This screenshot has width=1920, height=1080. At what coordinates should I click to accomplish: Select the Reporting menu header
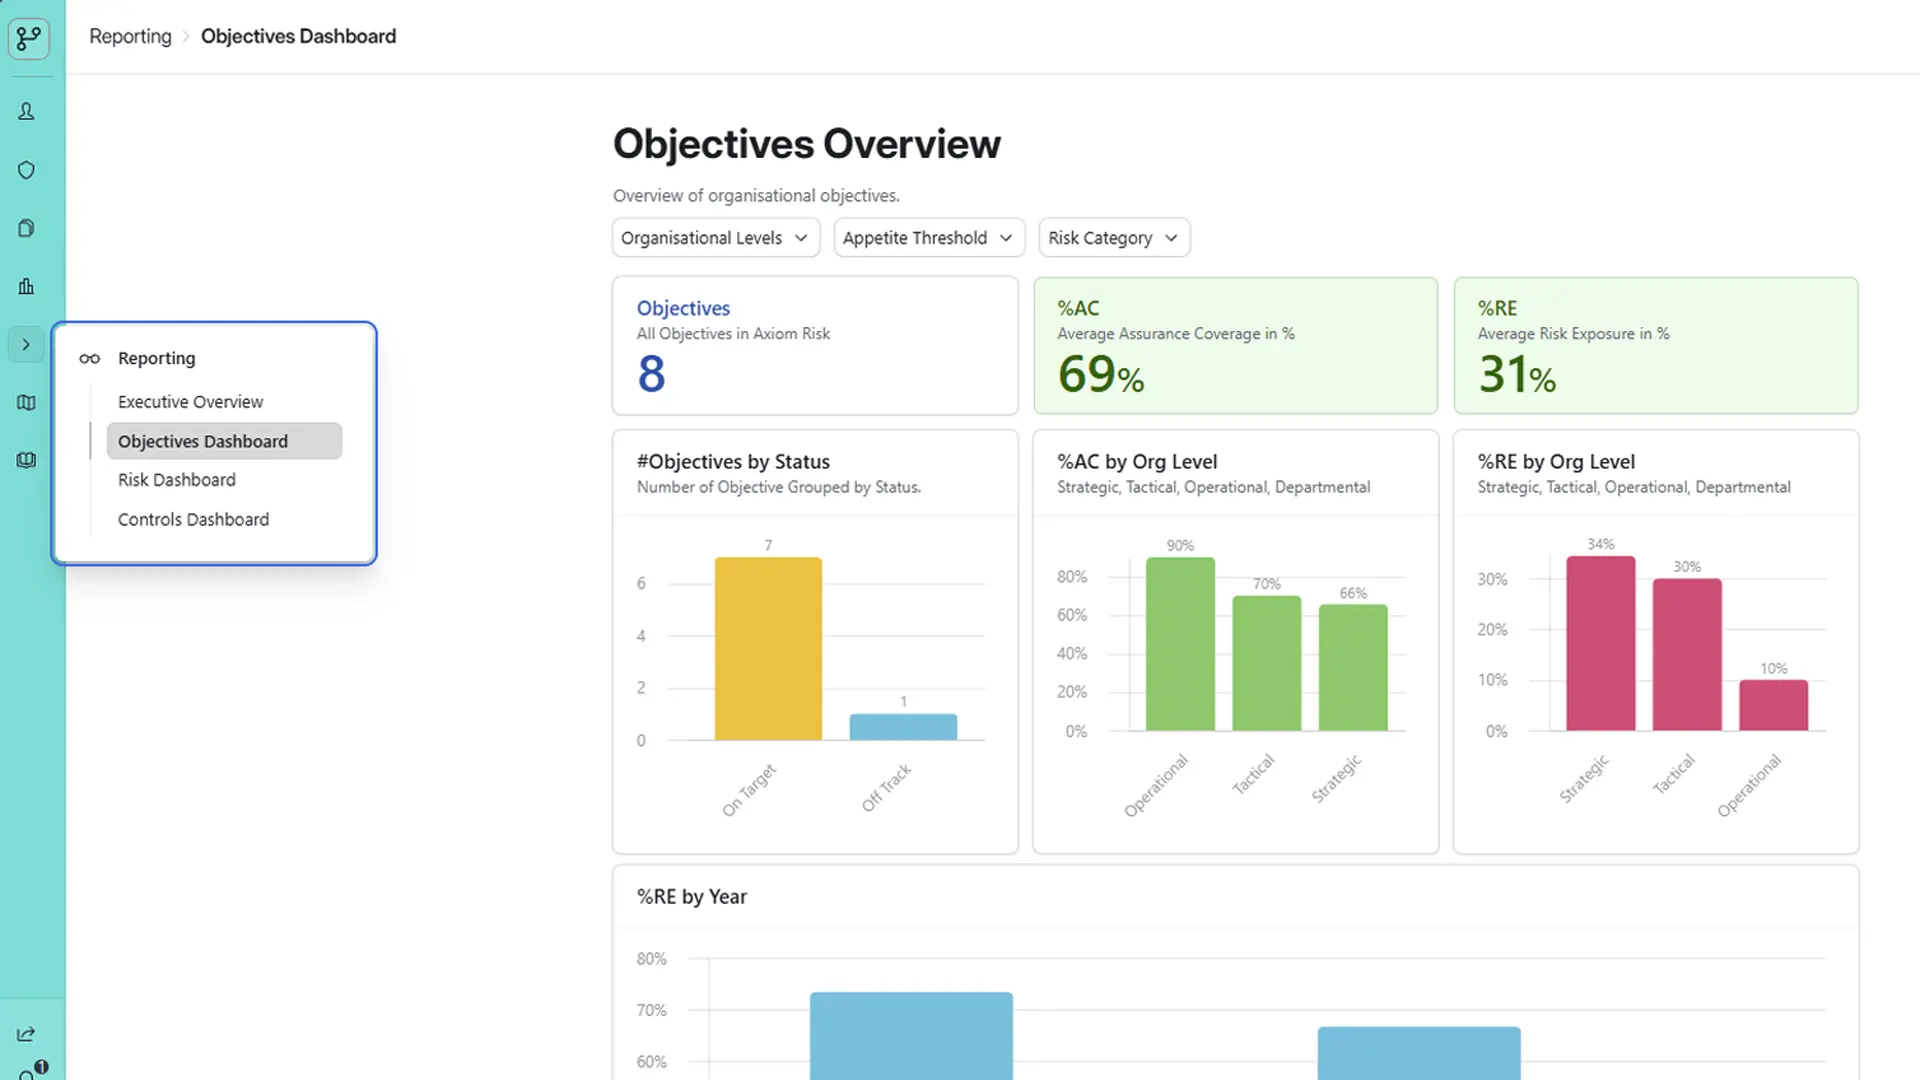coord(156,358)
